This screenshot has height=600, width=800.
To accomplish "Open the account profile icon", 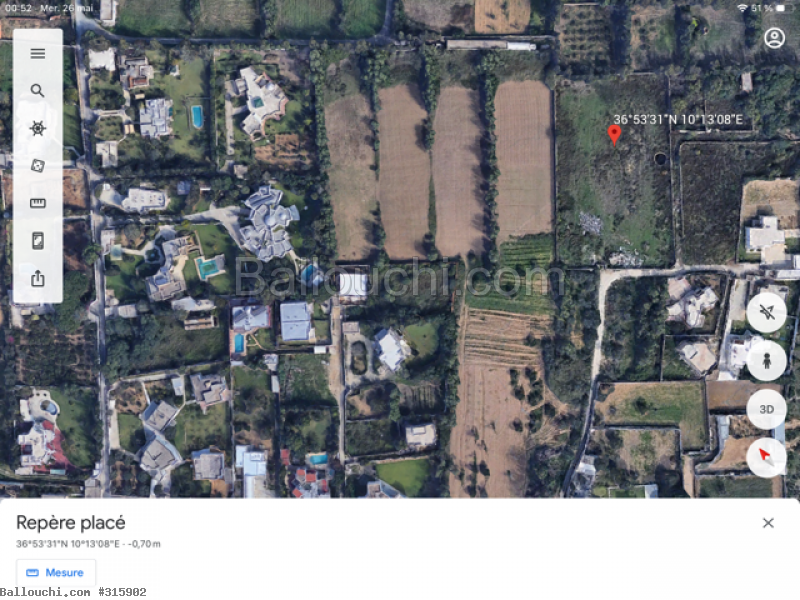I will pos(774,38).
